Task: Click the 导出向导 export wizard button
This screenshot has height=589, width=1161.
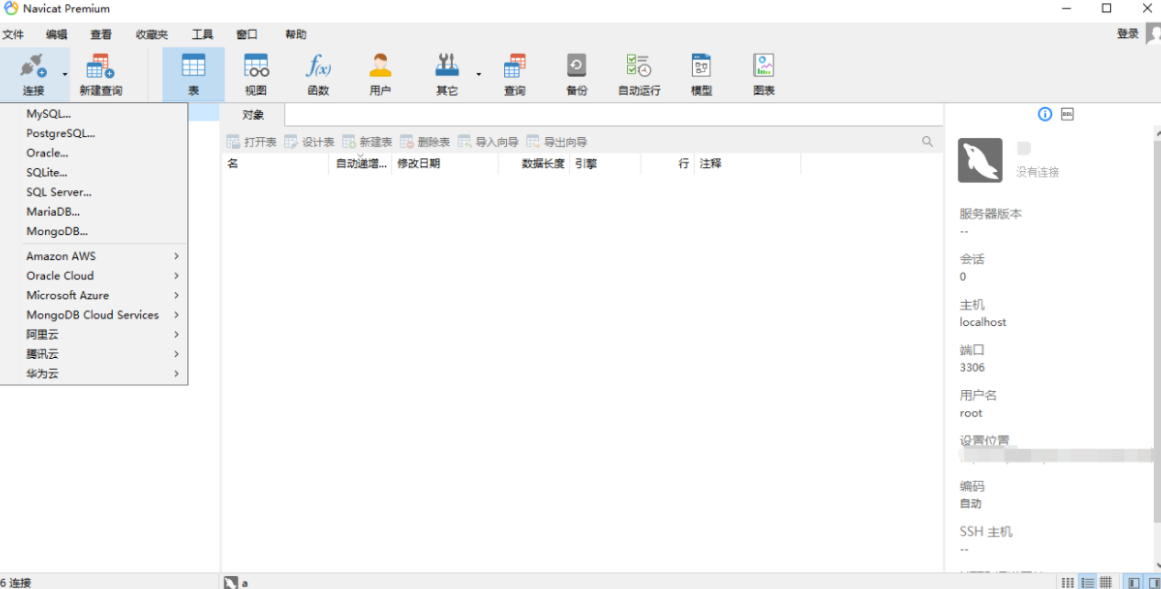Action: (x=557, y=142)
